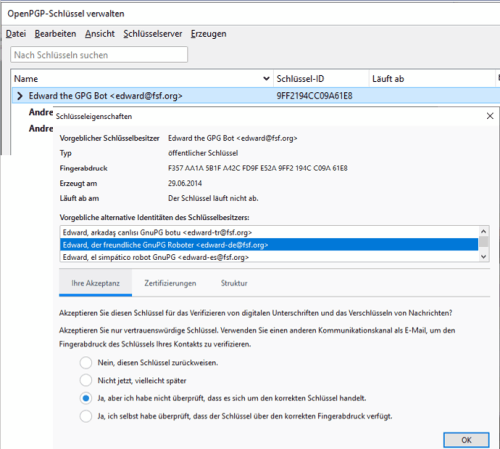Open the Bearbeiten menu
Viewport: 500px width, 449px height.
55,34
